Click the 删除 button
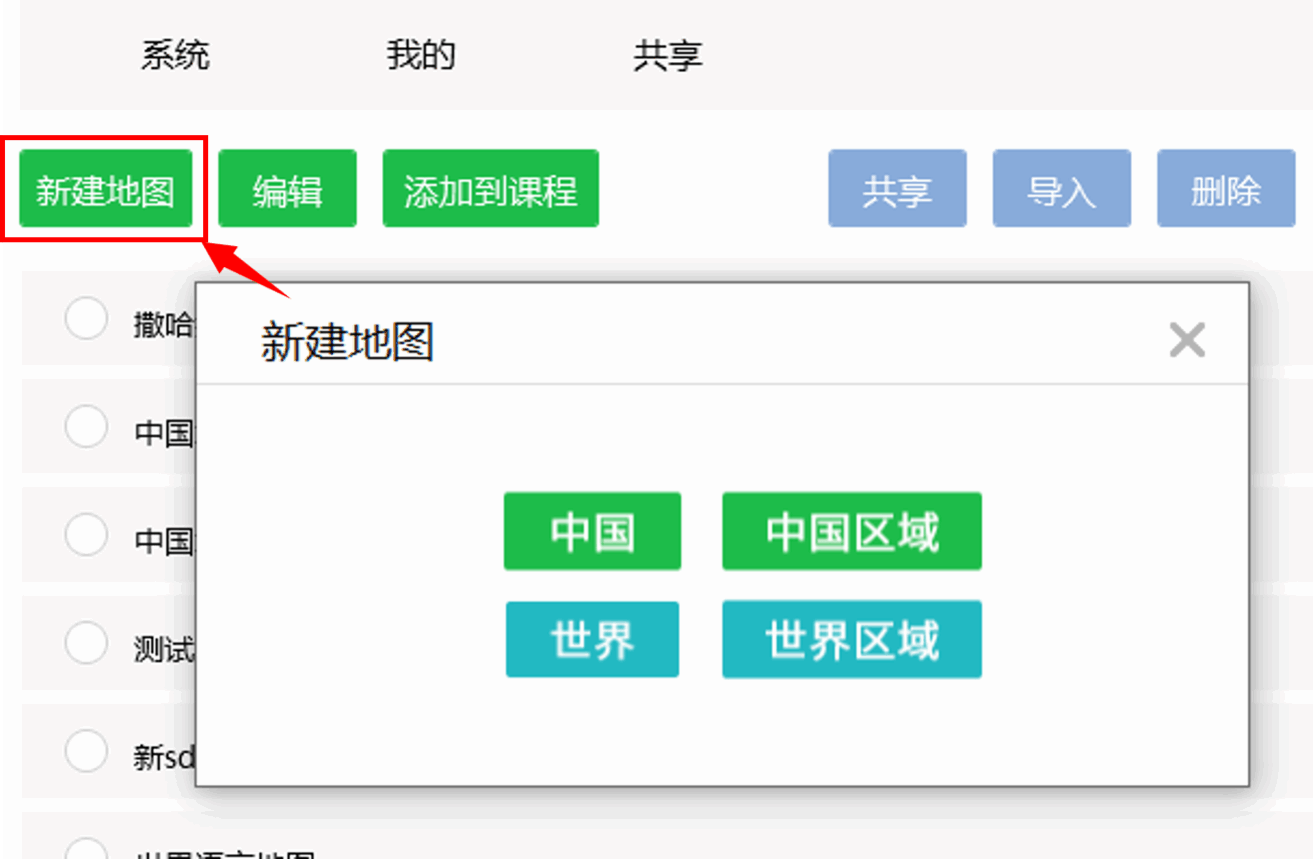Screen dimensions: 1313x859 click(x=1226, y=190)
